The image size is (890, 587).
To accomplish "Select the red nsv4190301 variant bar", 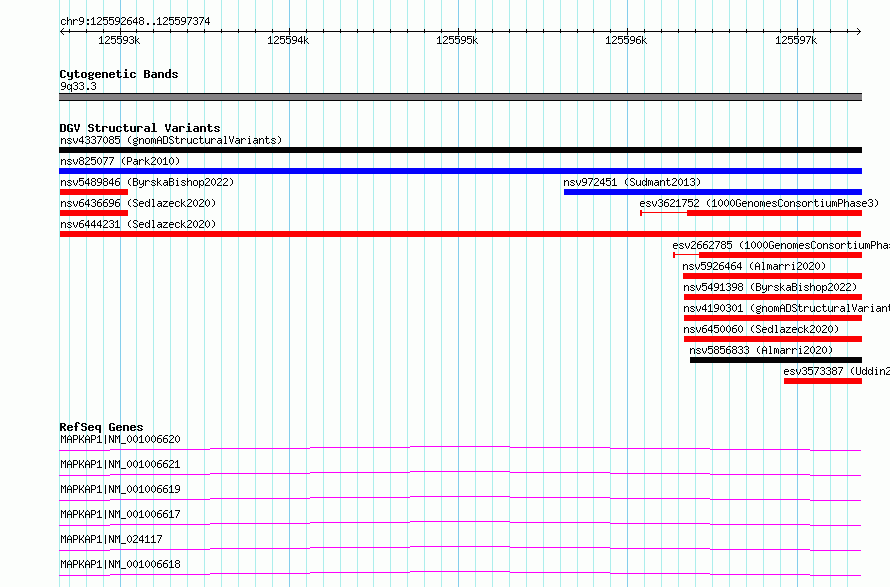I will (x=773, y=318).
